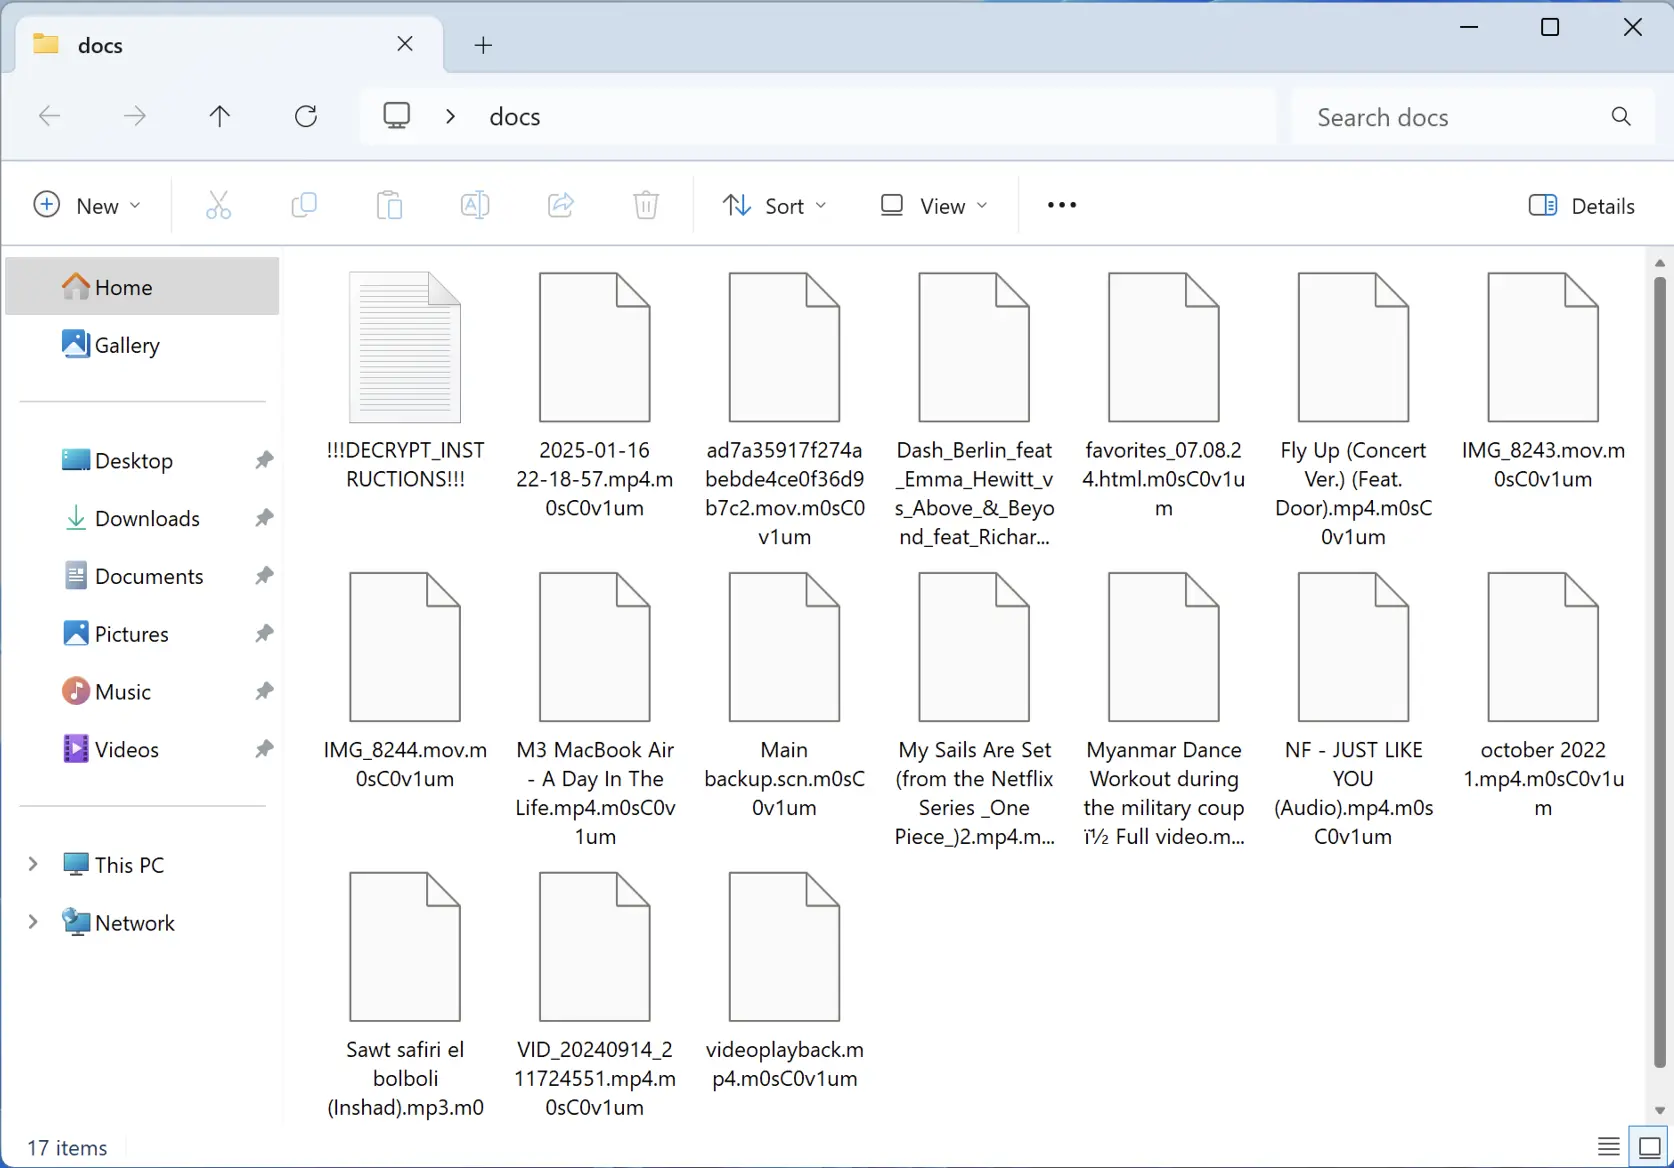This screenshot has width=1674, height=1168.
Task: Open Gallery from the sidebar
Action: 128,344
